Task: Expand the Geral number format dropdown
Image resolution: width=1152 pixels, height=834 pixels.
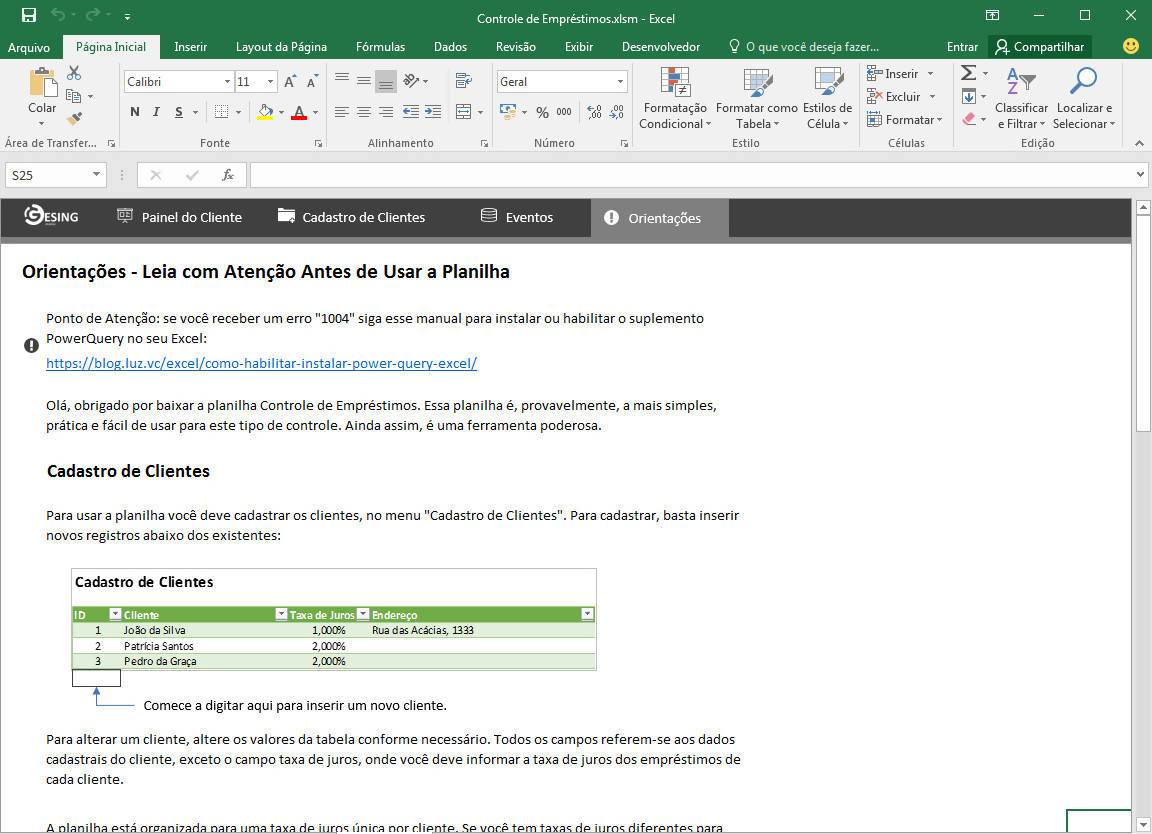Action: click(x=620, y=82)
